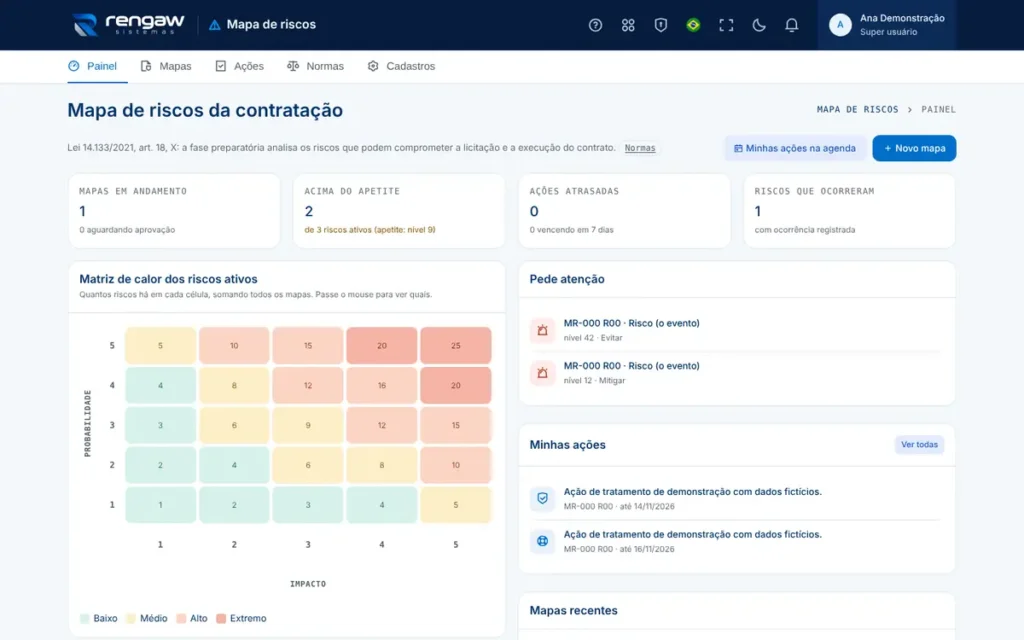Viewport: 1024px width, 640px height.
Task: Click the Mapas recentes heading
Action: tap(573, 611)
